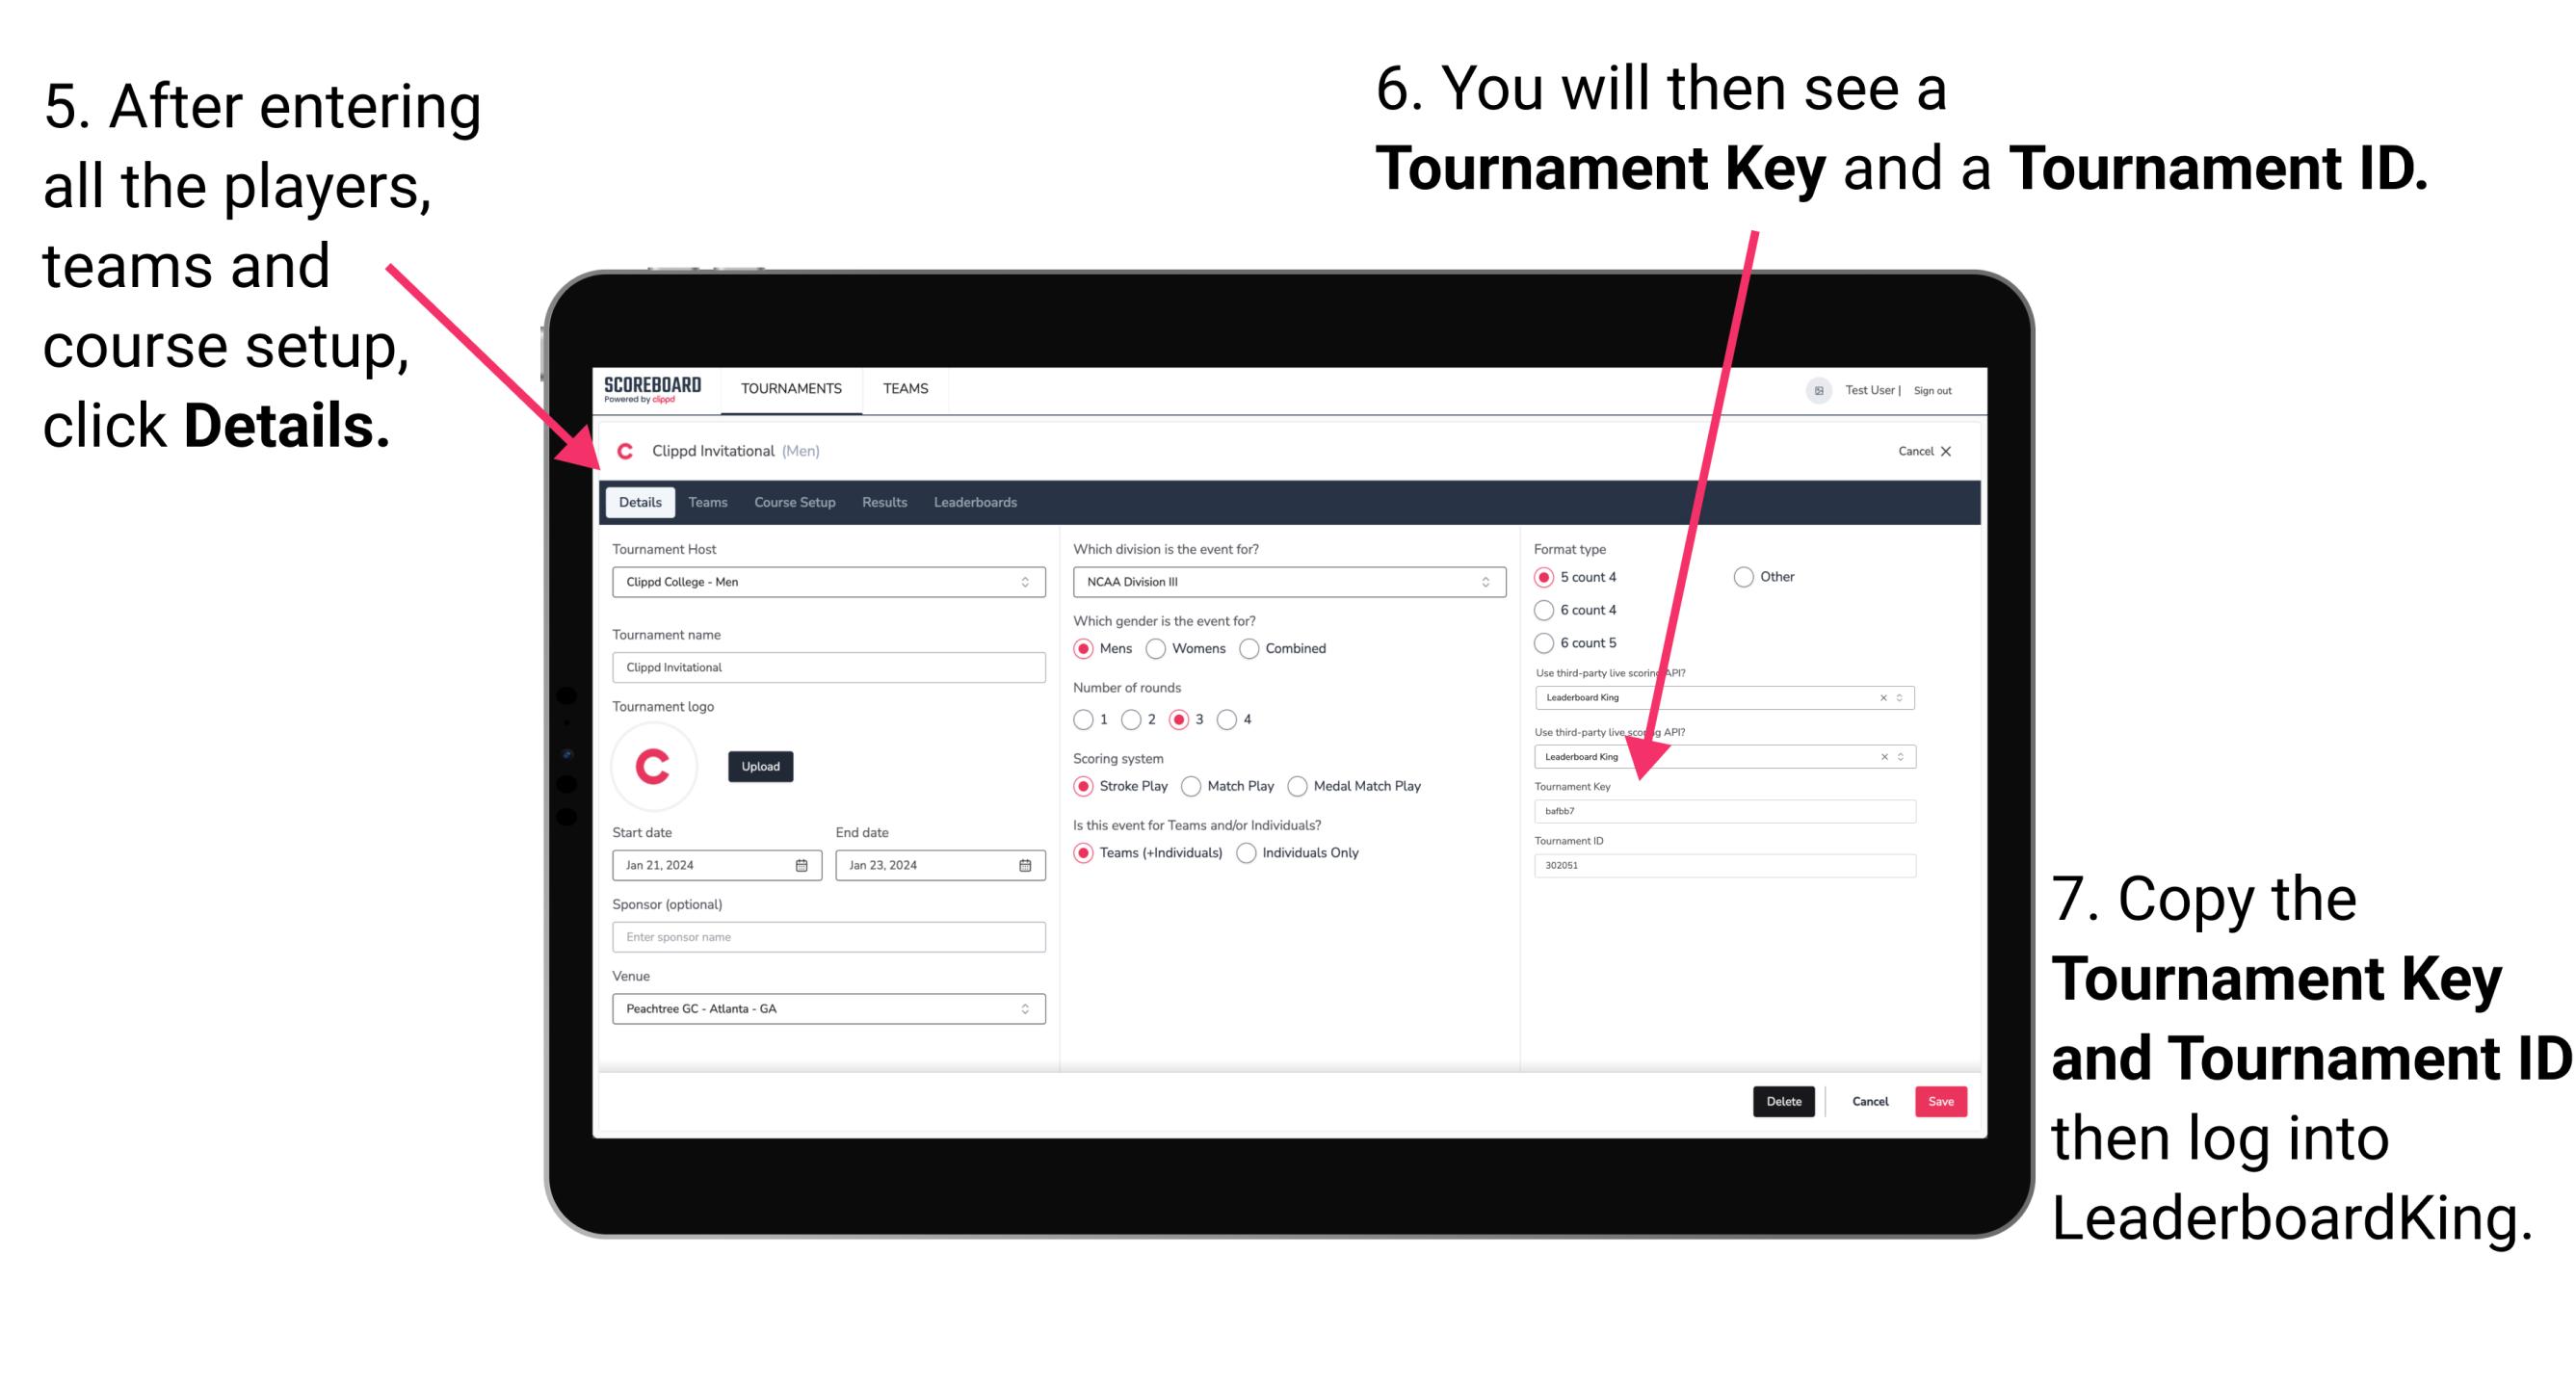Click the TOURNAMENTS menu item
This screenshot has height=1386, width=2576.
tap(790, 387)
